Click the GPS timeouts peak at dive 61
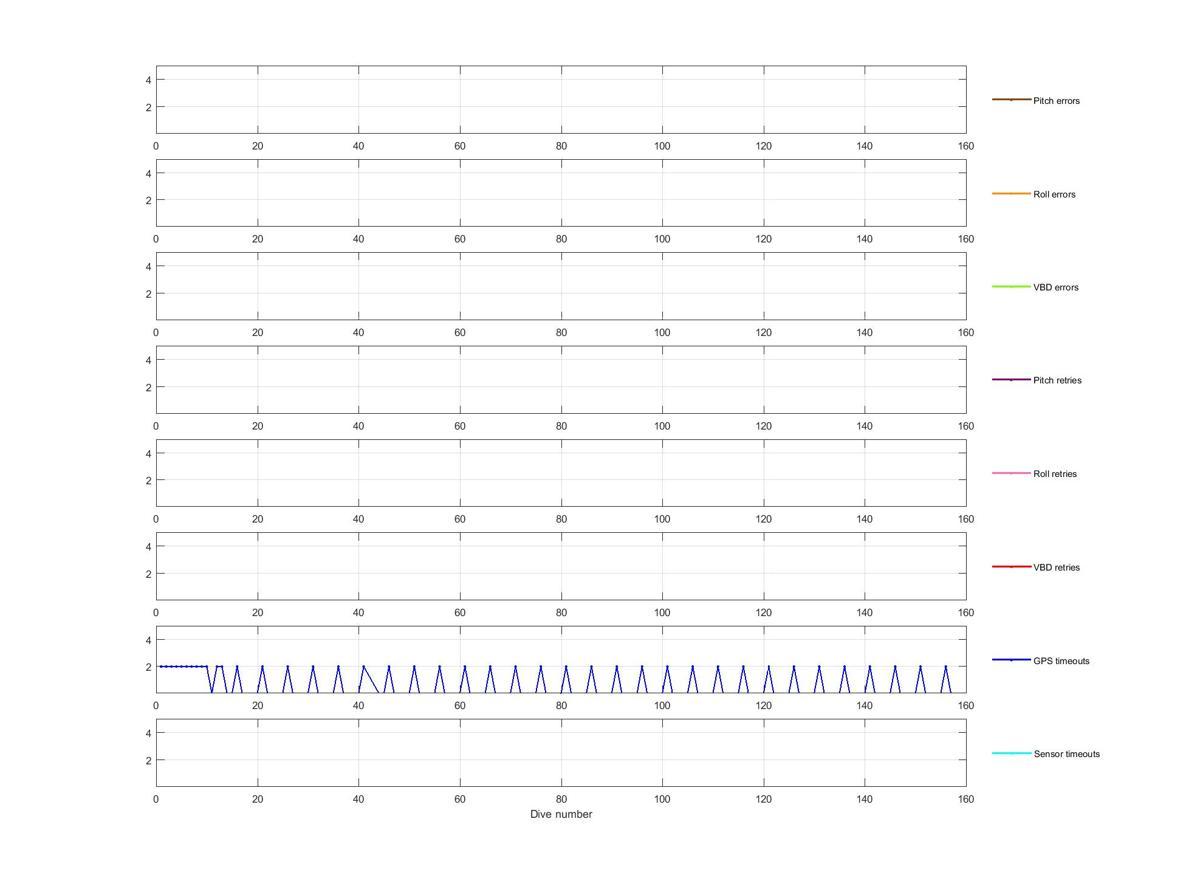This screenshot has height=885, width=1200. pos(465,667)
